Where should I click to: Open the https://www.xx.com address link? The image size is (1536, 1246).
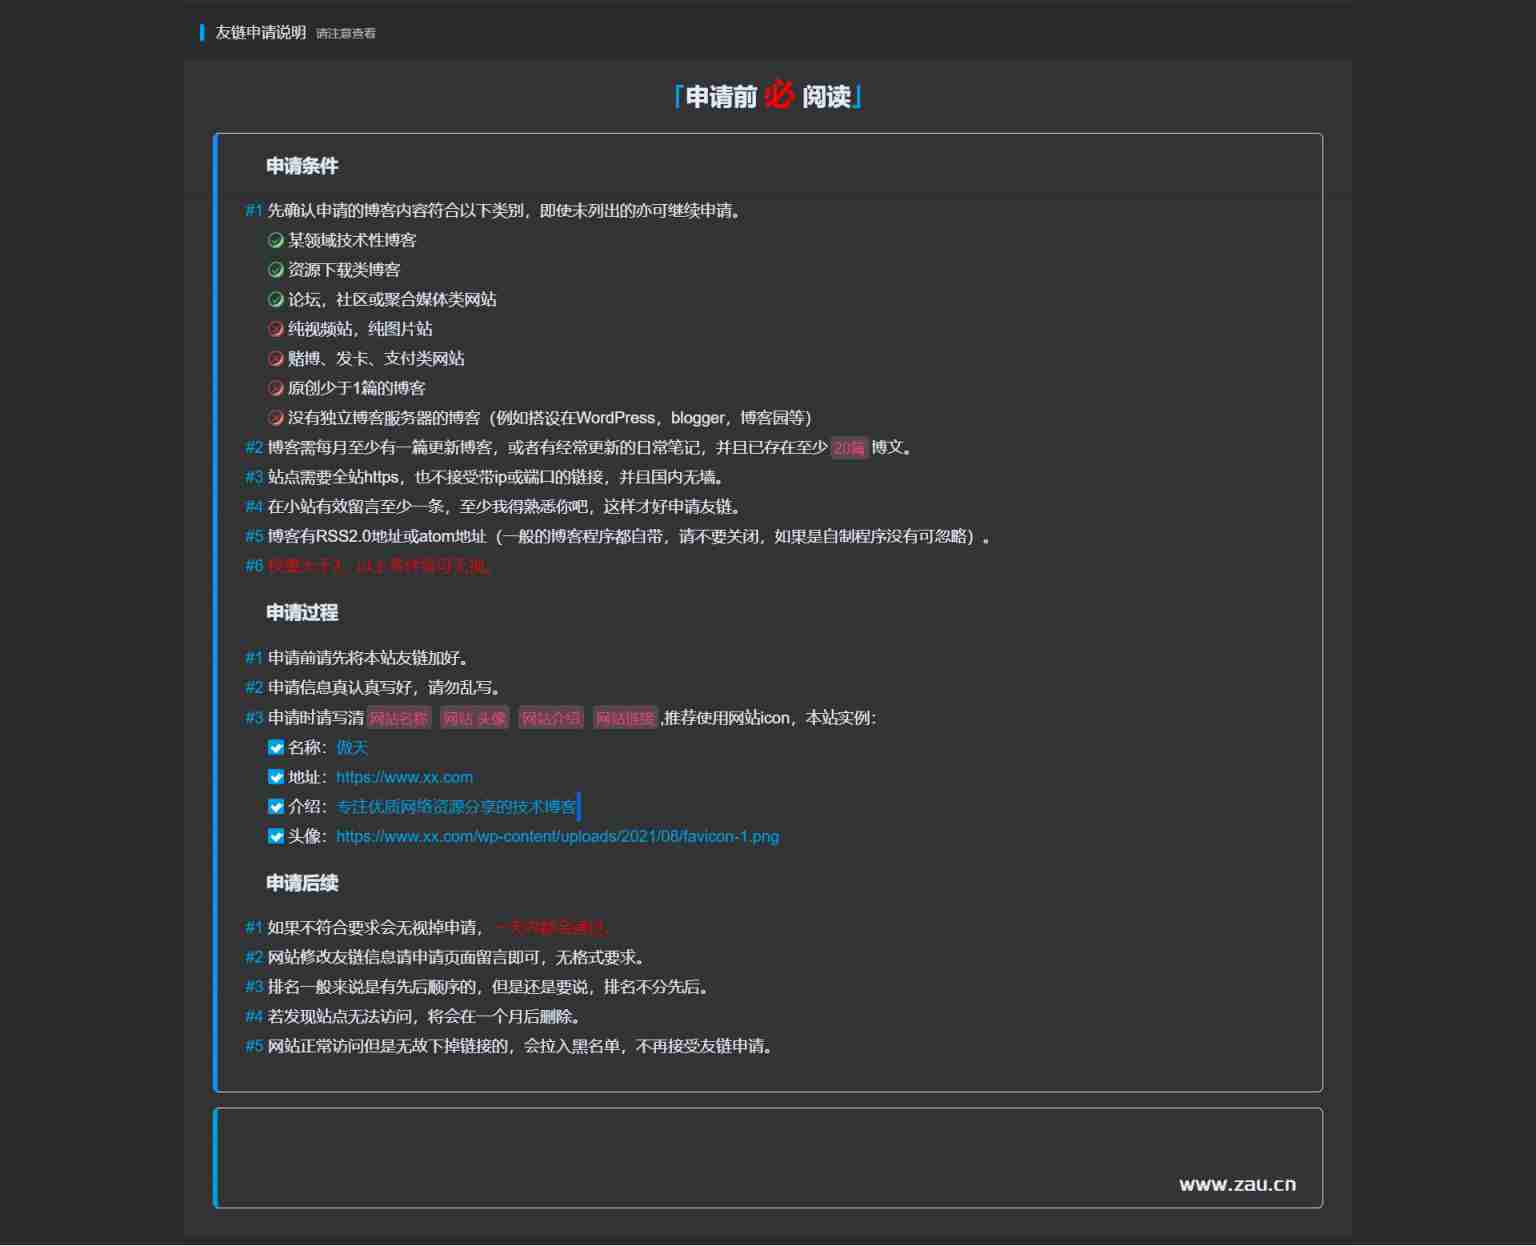pos(404,777)
